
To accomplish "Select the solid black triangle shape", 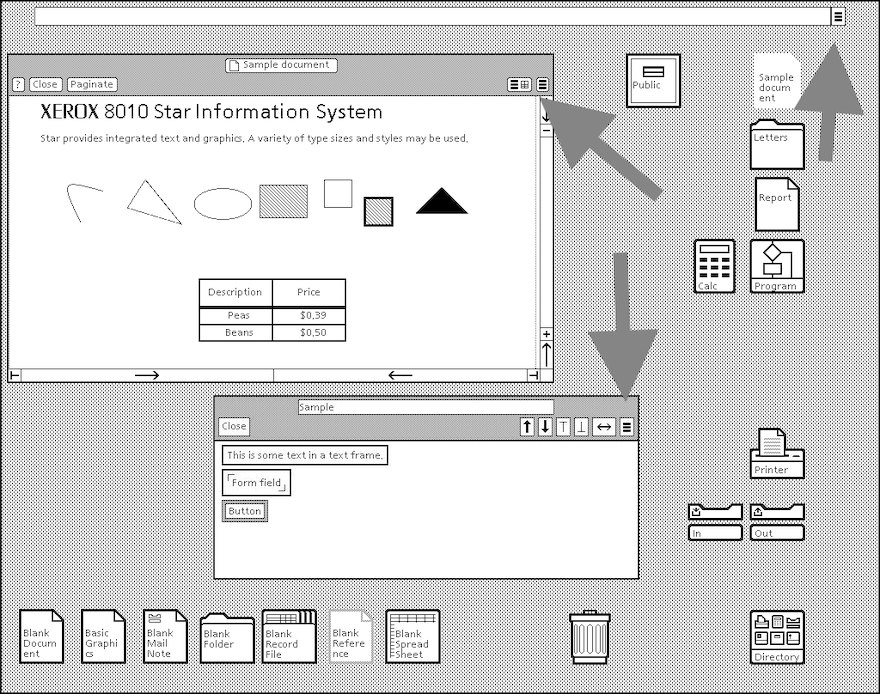I will [442, 201].
